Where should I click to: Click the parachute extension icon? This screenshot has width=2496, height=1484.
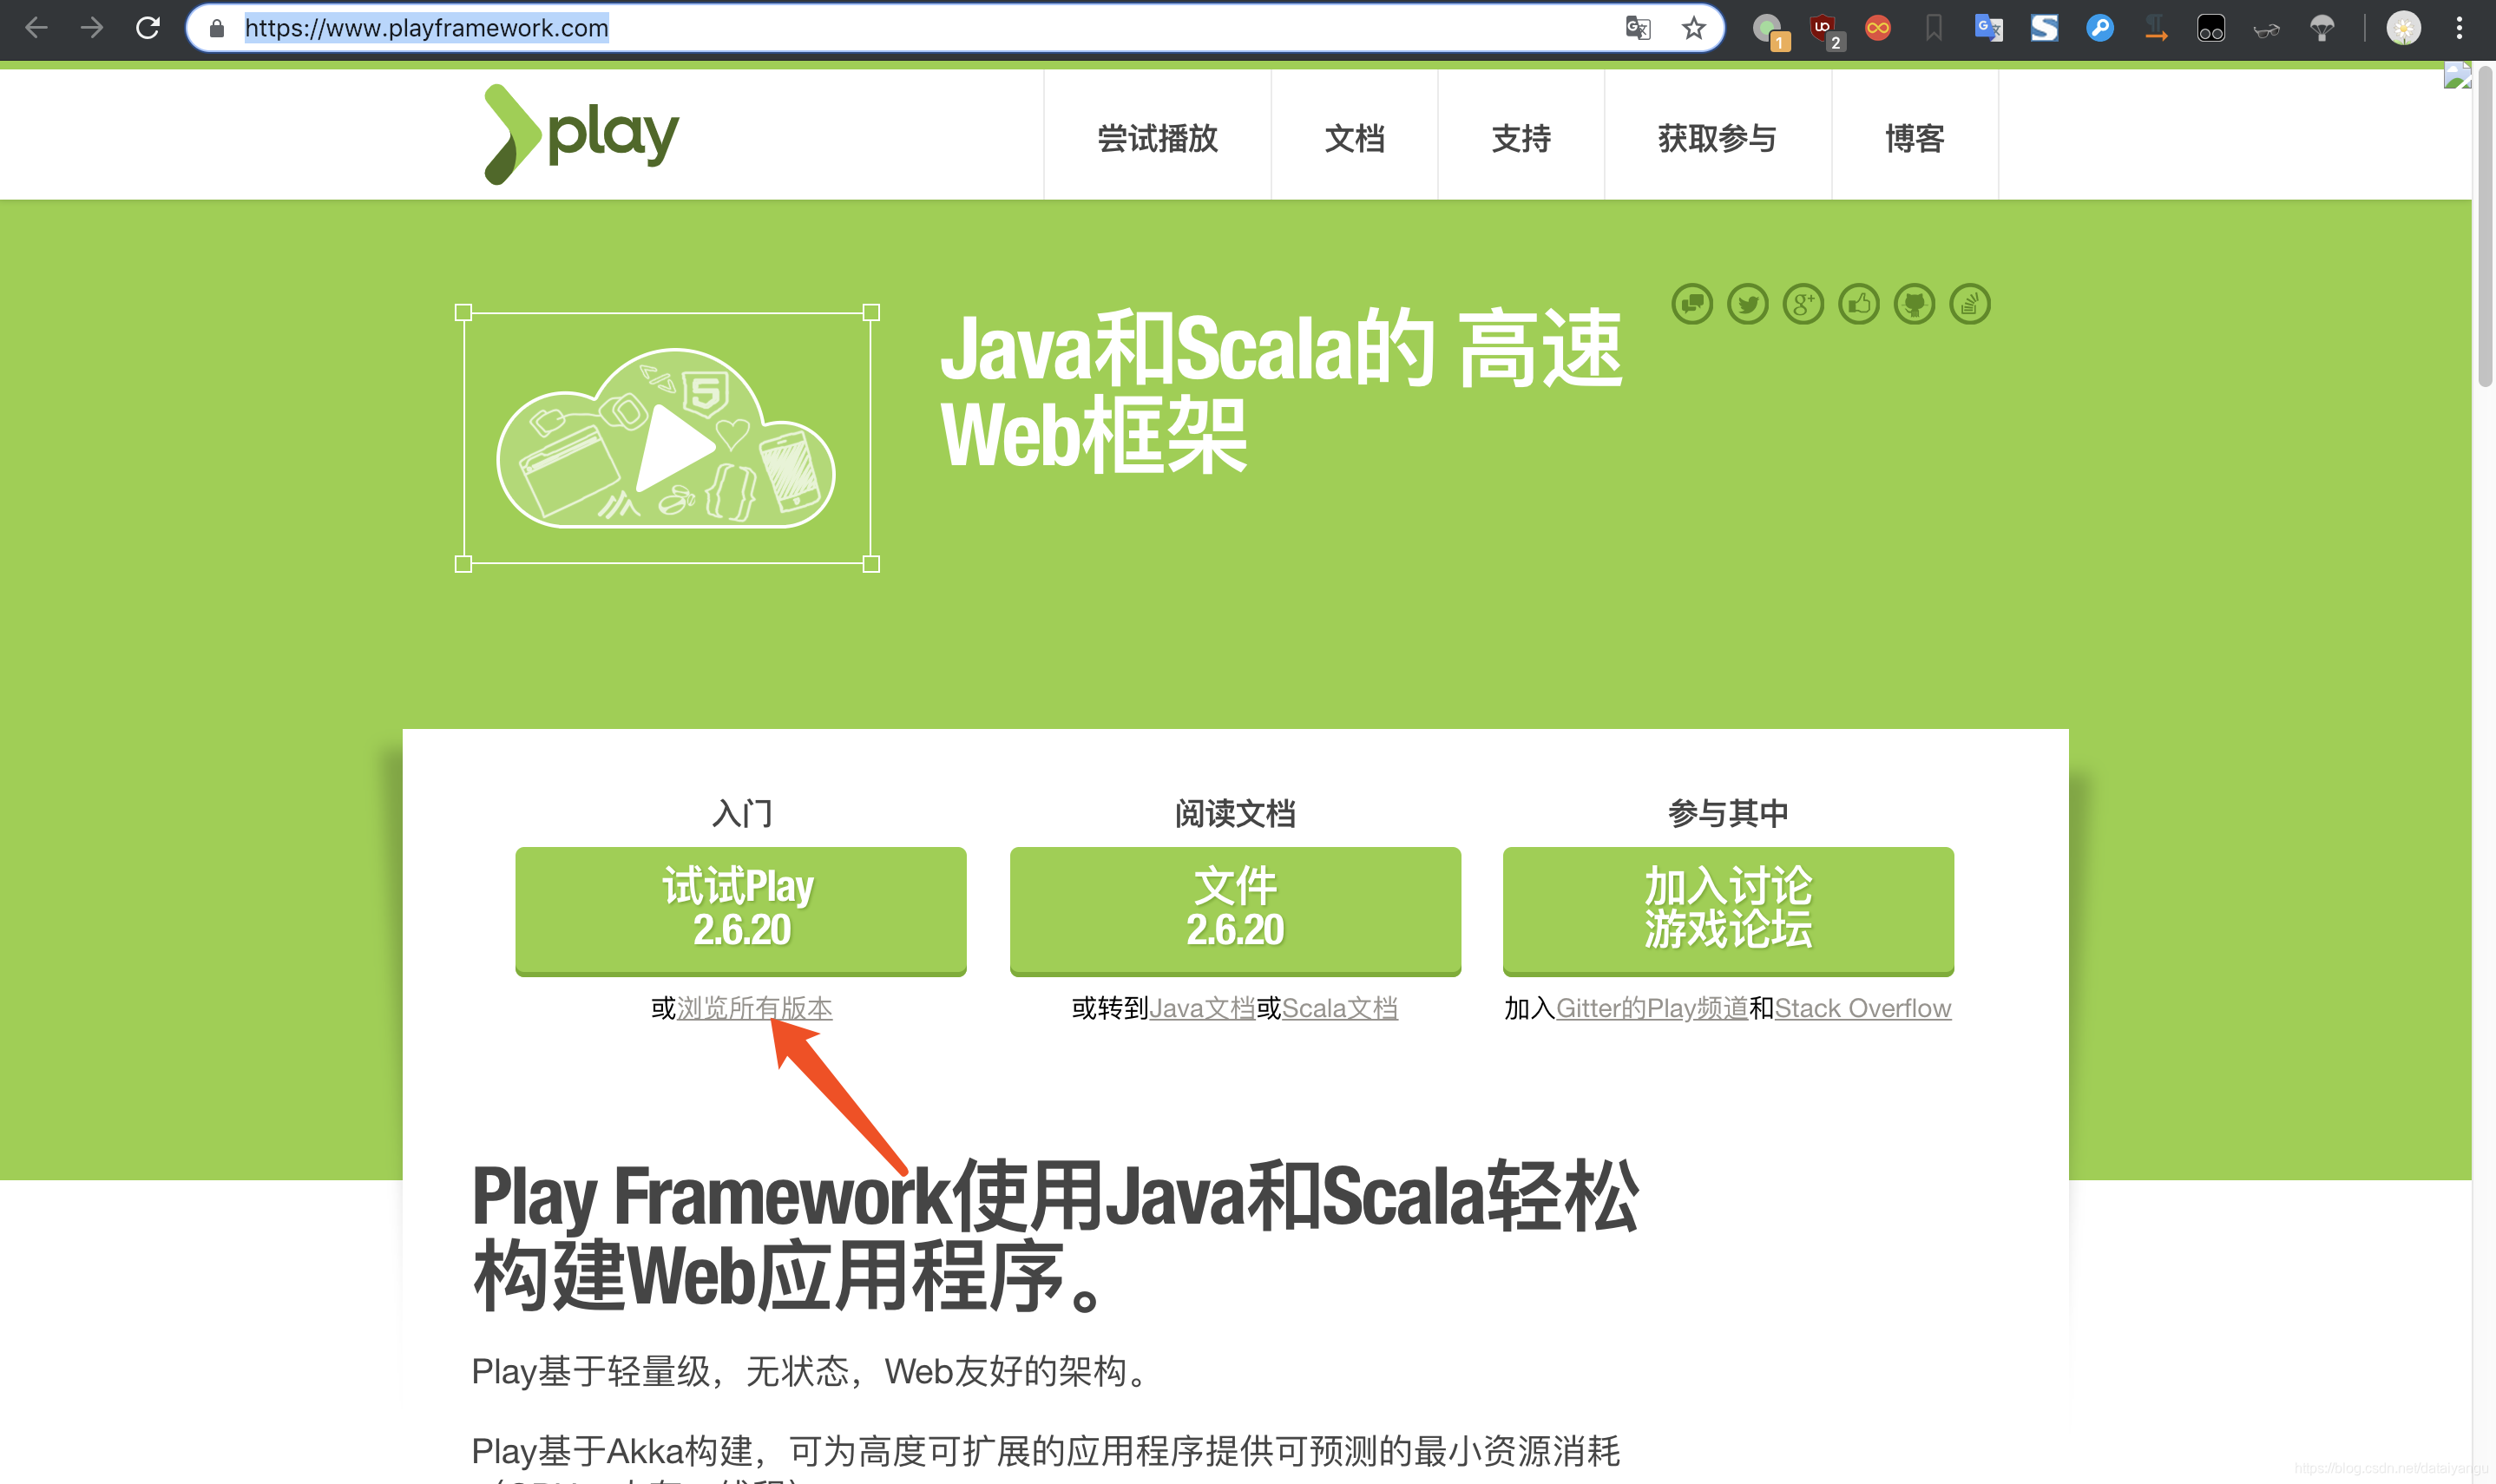(2322, 28)
